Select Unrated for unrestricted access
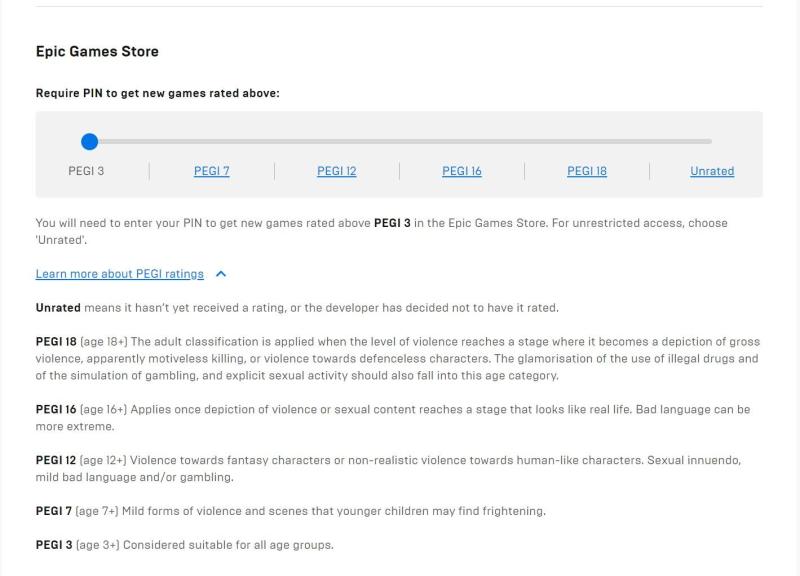 tap(712, 171)
